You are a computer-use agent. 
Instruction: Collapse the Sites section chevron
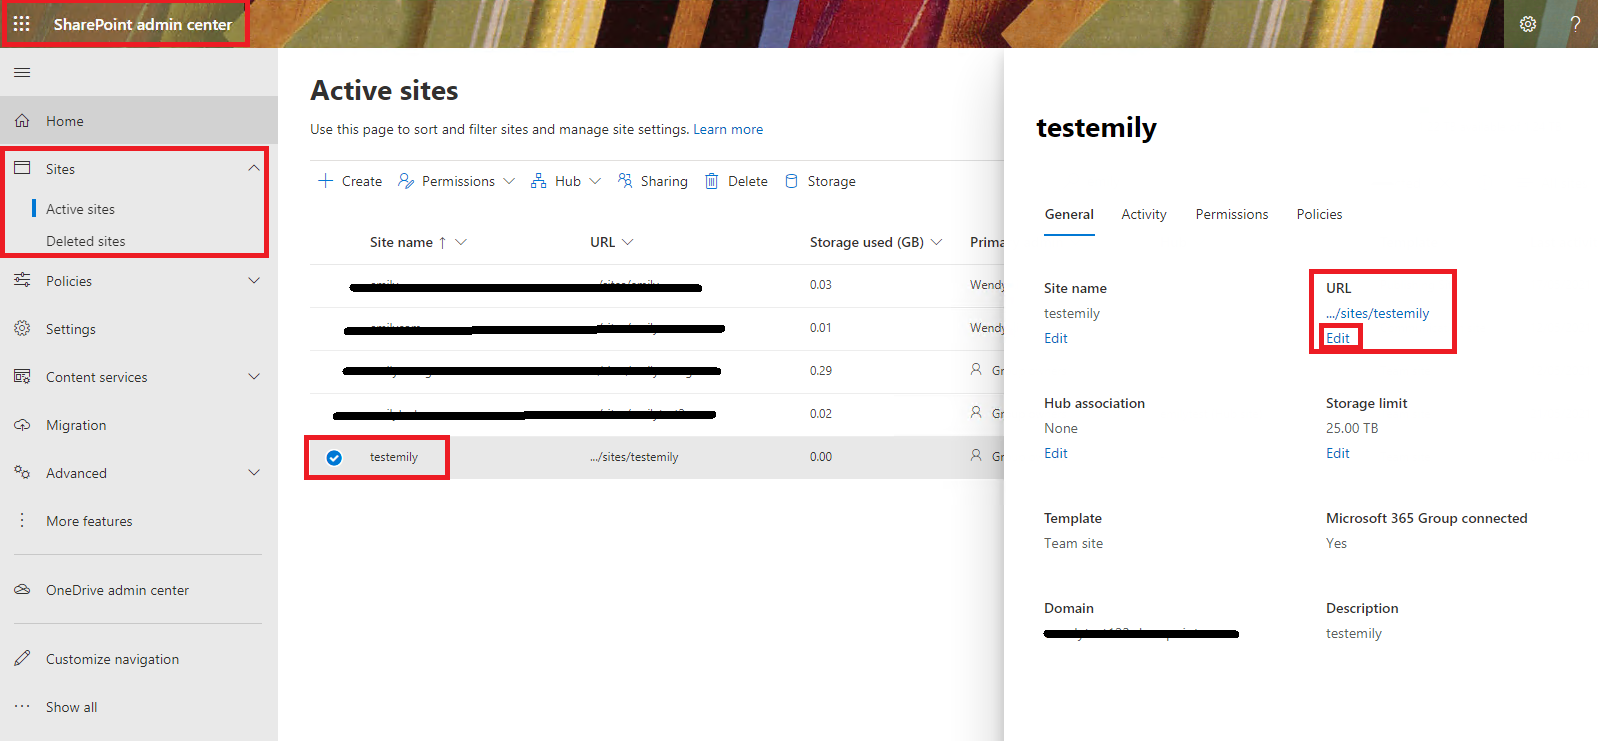tap(254, 168)
